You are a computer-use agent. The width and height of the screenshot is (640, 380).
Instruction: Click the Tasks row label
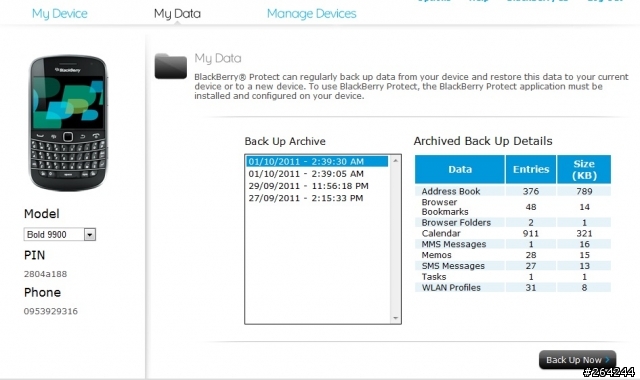pos(434,277)
